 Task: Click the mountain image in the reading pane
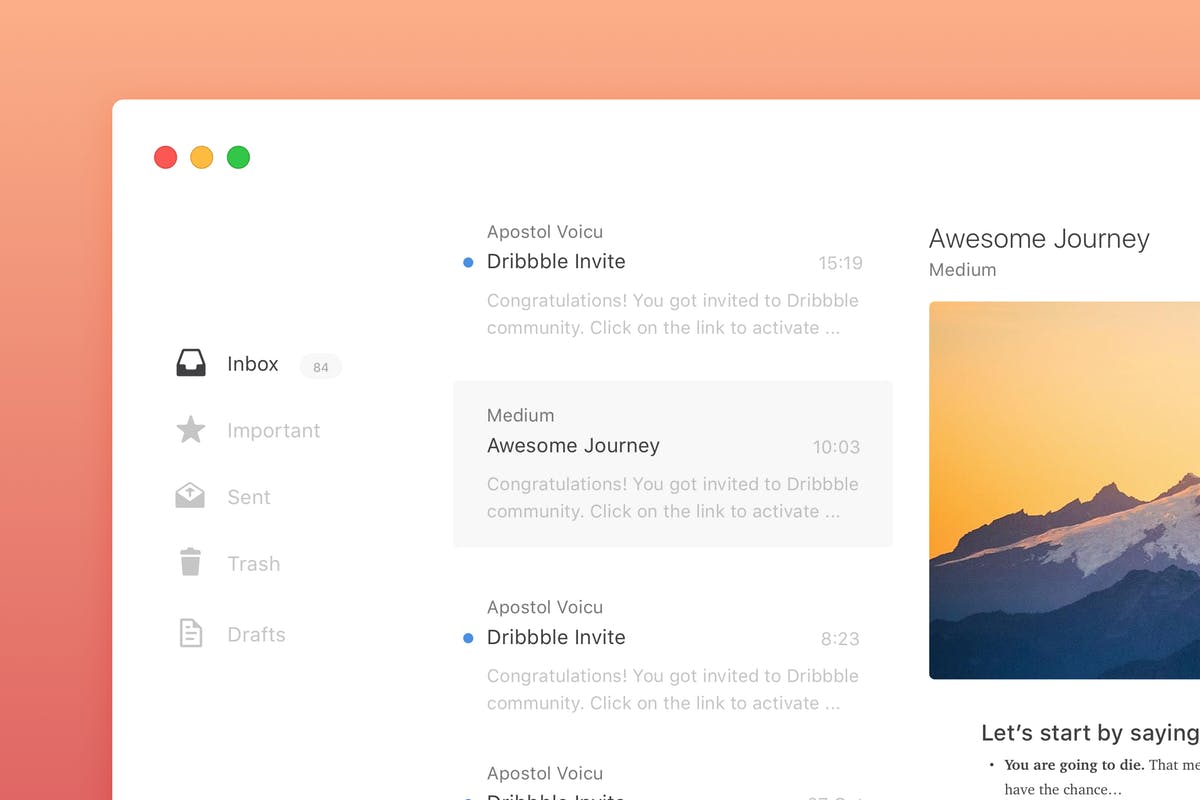[x=1064, y=490]
